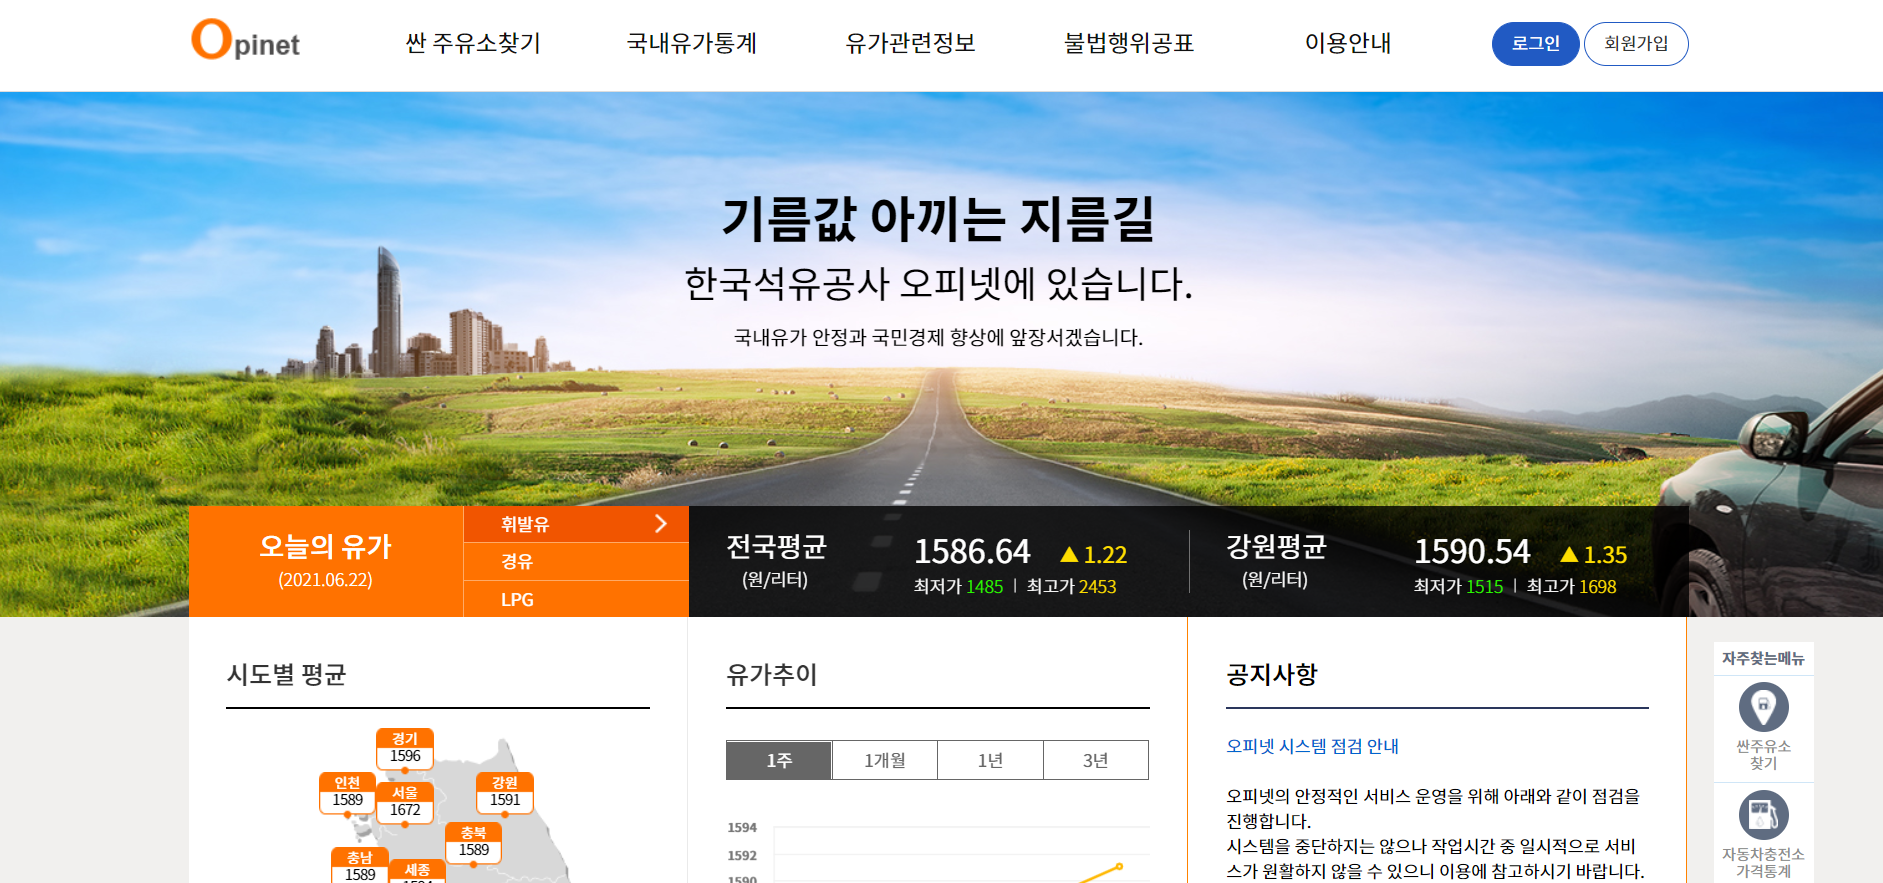Click the 강원평균 price 1590.54
Viewport: 1883px width, 883px height.
pos(1472,551)
